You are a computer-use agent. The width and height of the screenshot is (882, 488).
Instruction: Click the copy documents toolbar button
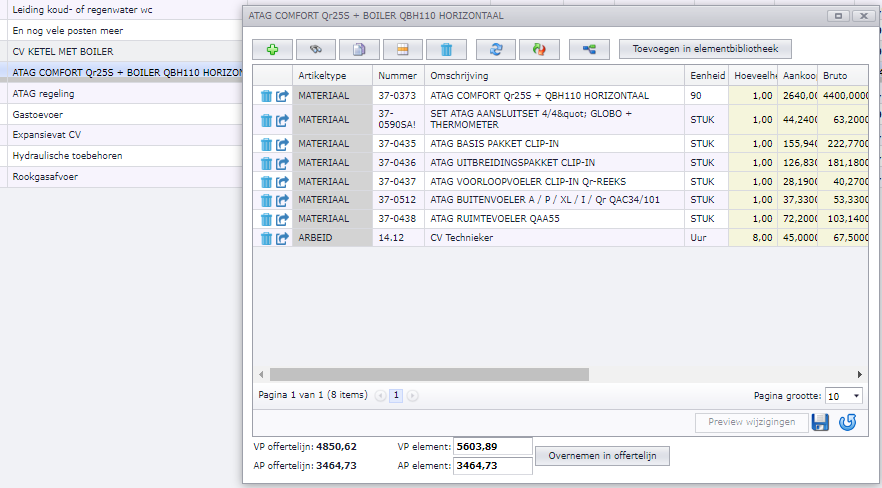click(359, 49)
